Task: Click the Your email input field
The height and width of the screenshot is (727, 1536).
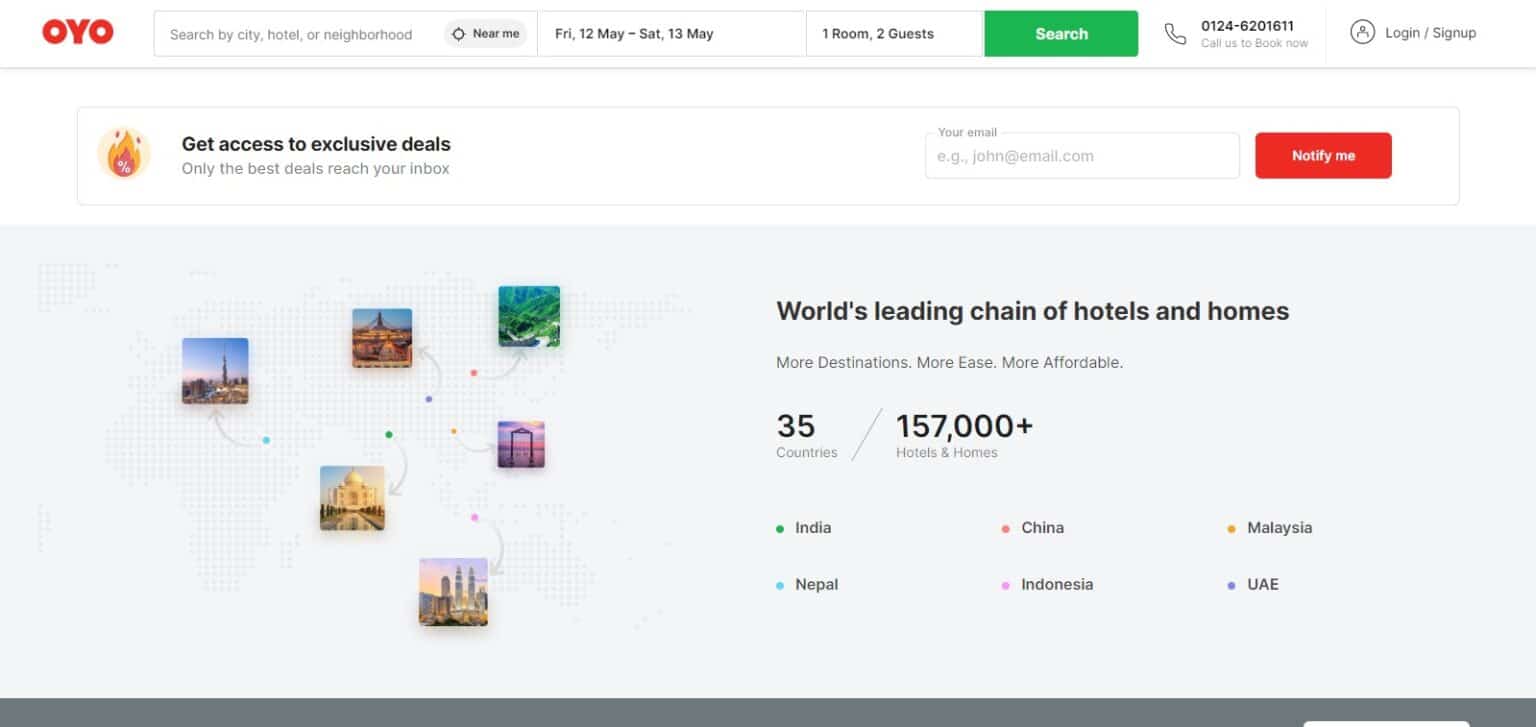Action: click(1081, 156)
